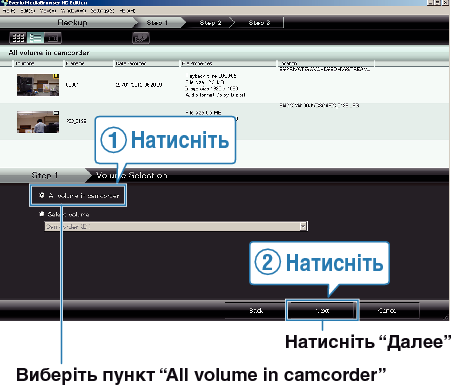The height and width of the screenshot is (385, 451).
Task: Select the second video thumbnail
Action: point(38,122)
